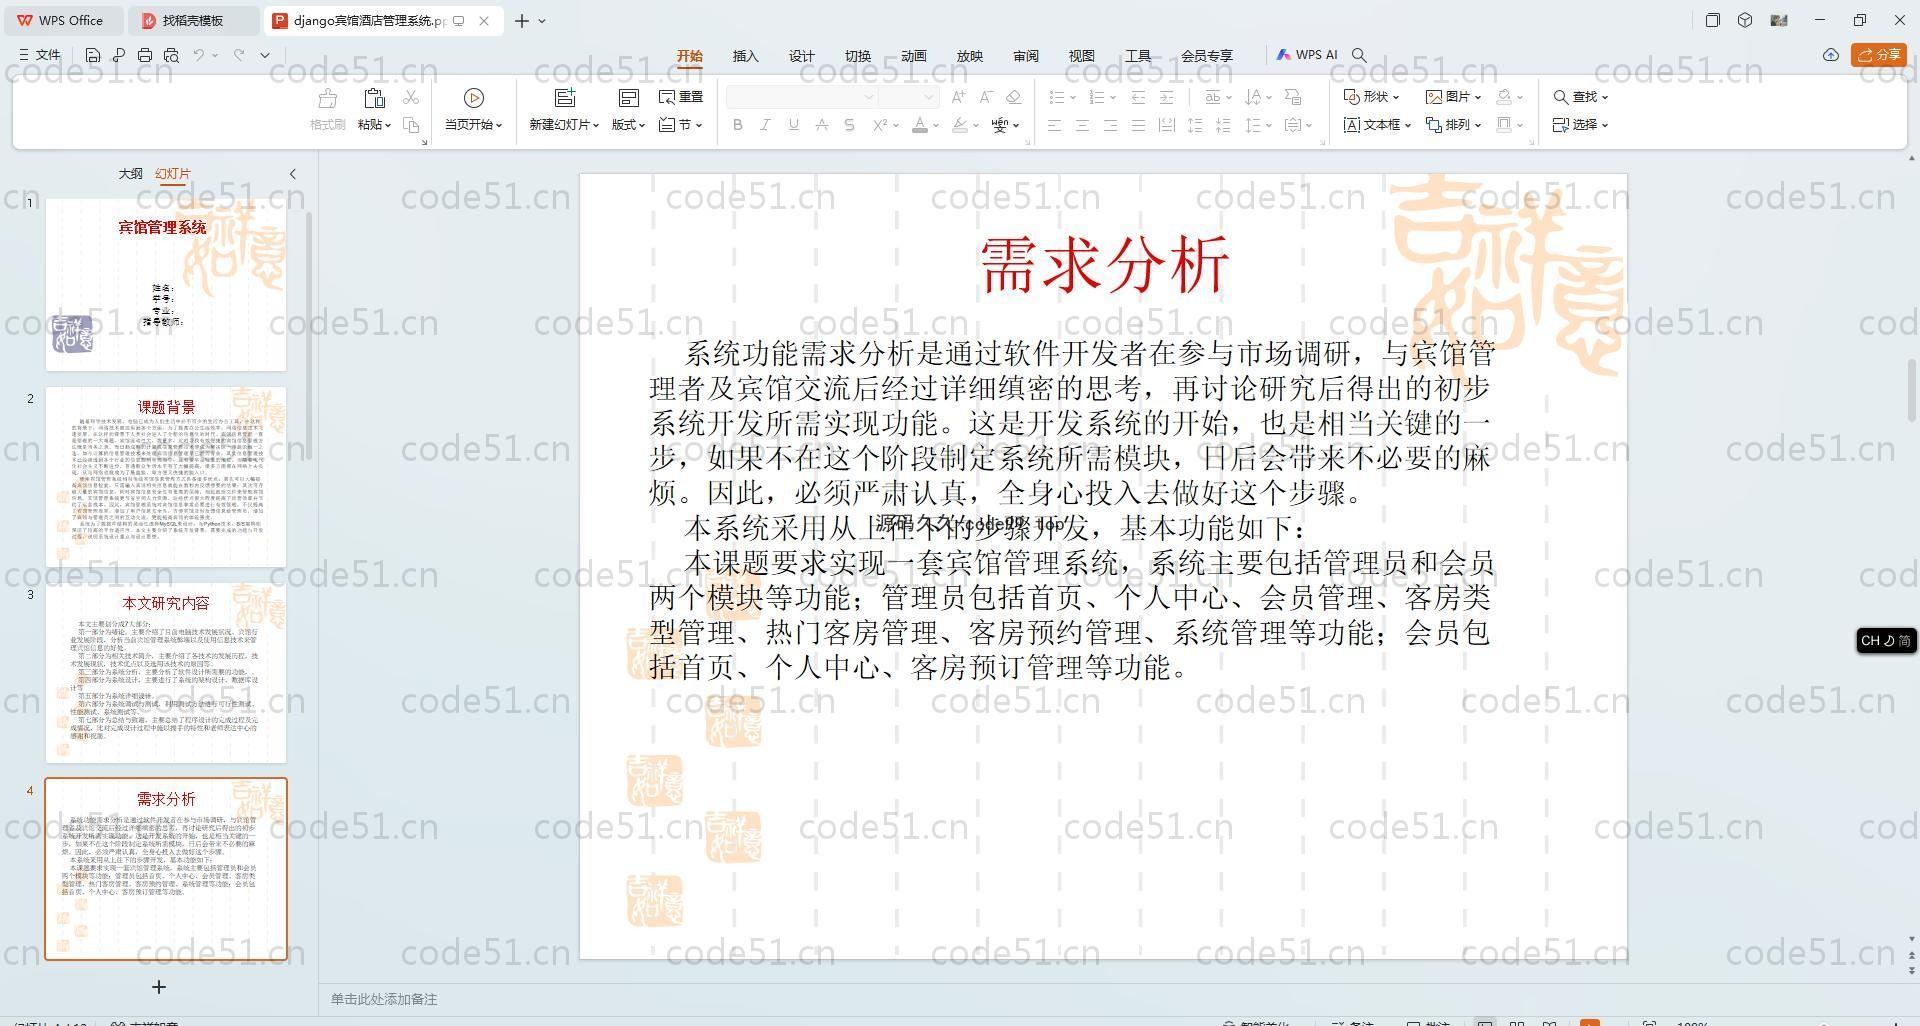Open the Text Box (文本框) dropdown
This screenshot has width=1920, height=1026.
pyautogui.click(x=1377, y=125)
